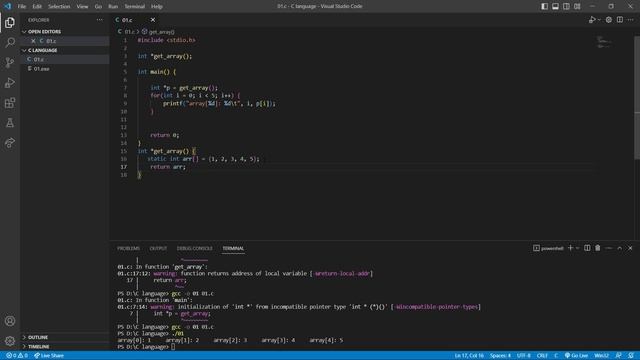640x360 pixels.
Task: Close the 01.c editor tab
Action: click(153, 20)
